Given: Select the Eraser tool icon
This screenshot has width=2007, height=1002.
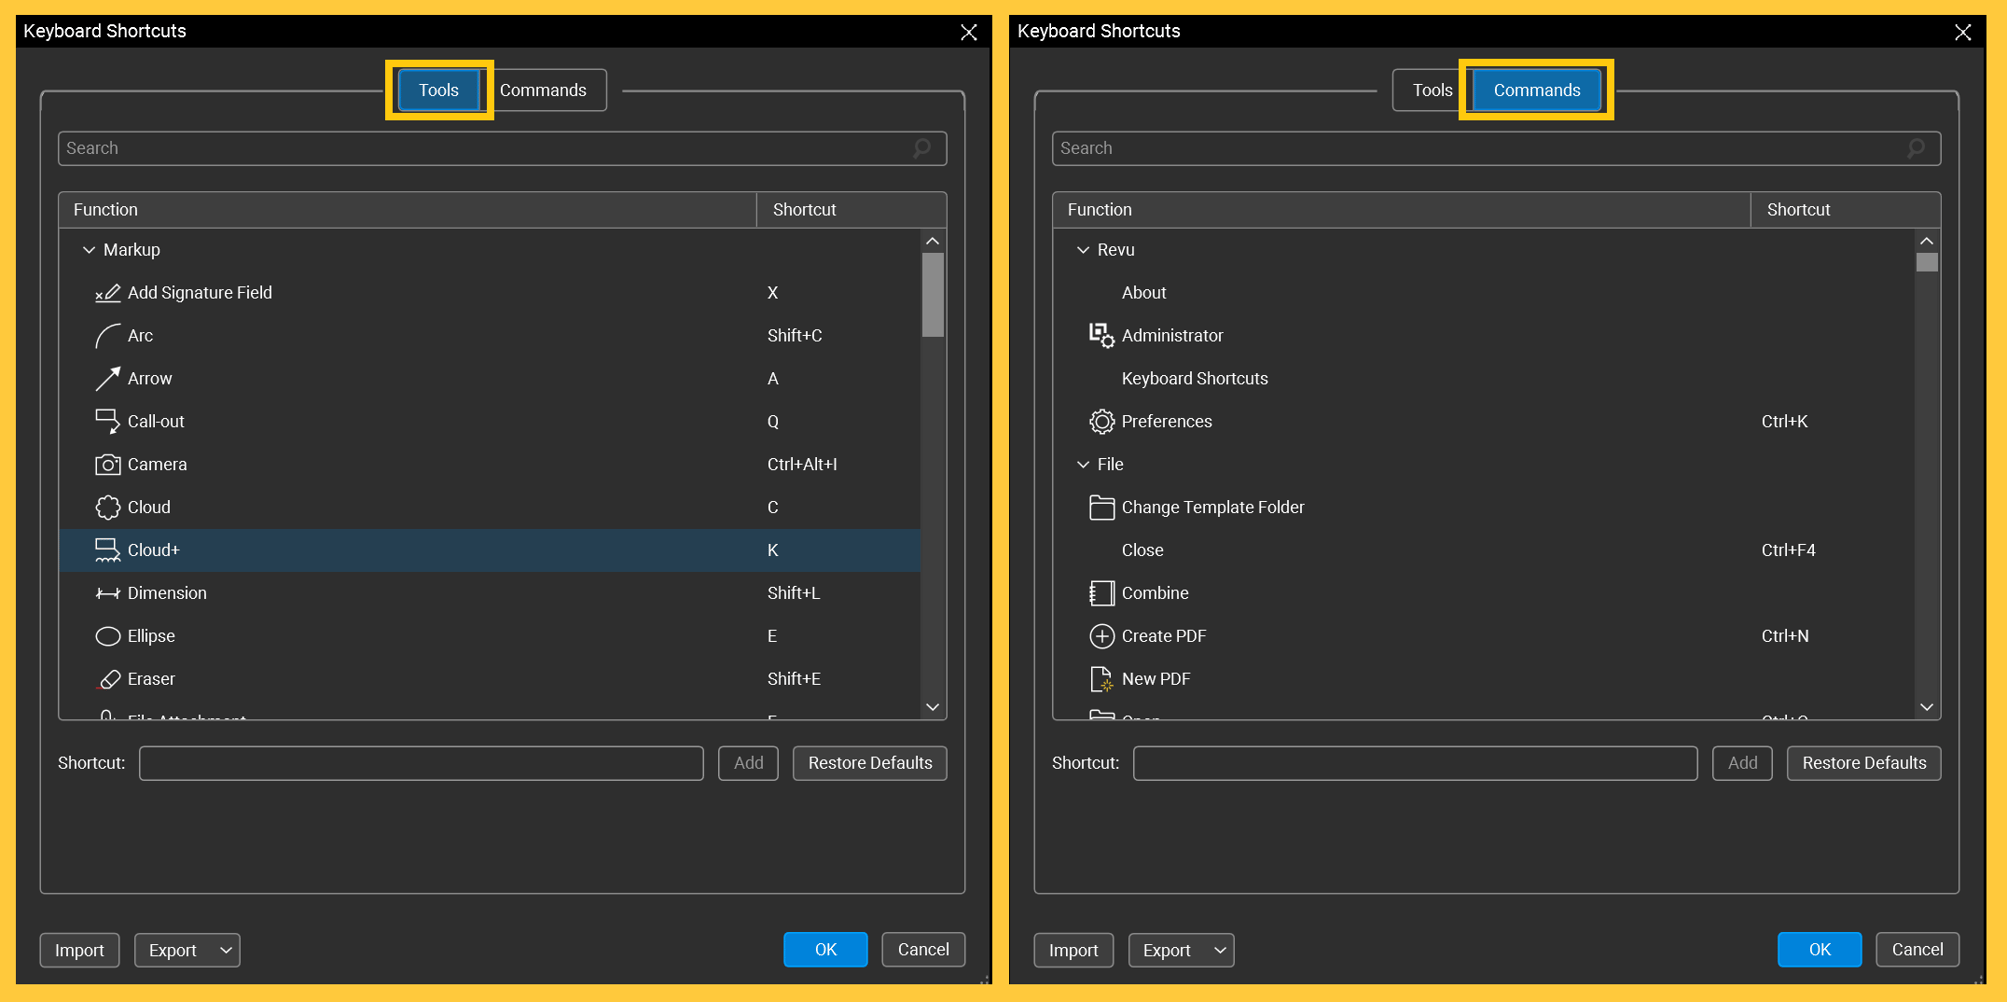Looking at the screenshot, I should 108,679.
